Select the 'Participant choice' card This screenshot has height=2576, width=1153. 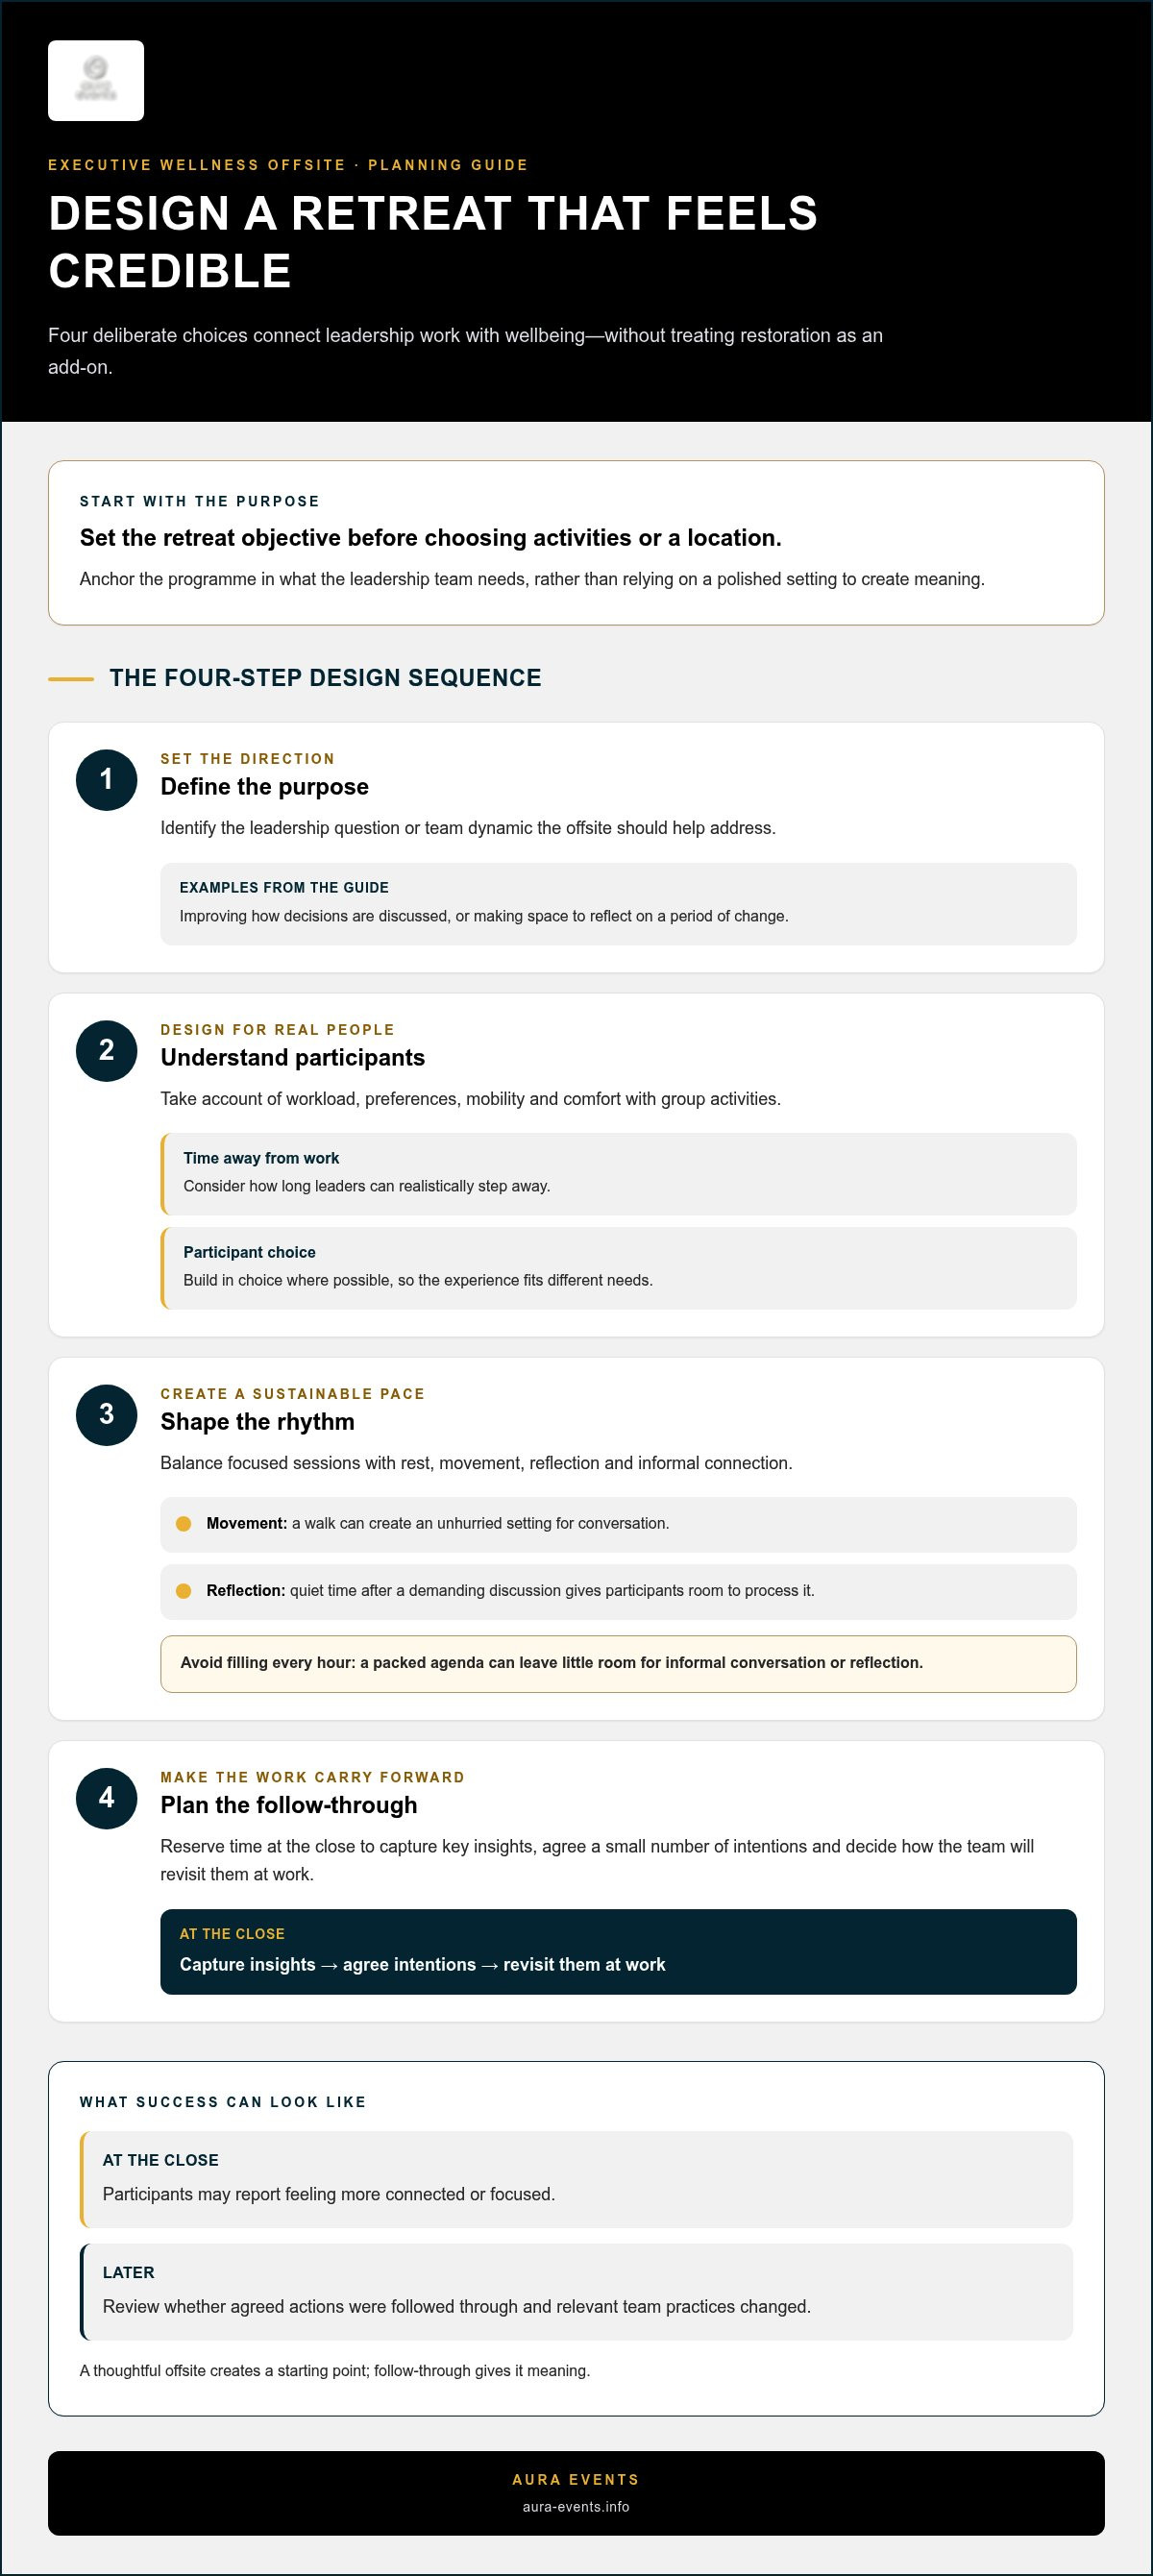click(619, 1268)
